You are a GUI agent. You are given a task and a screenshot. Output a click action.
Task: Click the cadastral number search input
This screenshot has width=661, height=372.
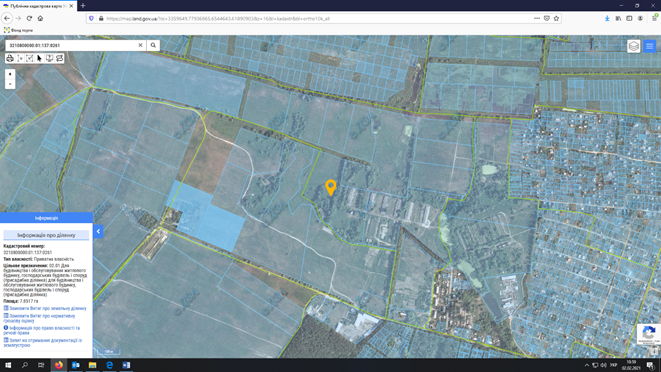(72, 45)
